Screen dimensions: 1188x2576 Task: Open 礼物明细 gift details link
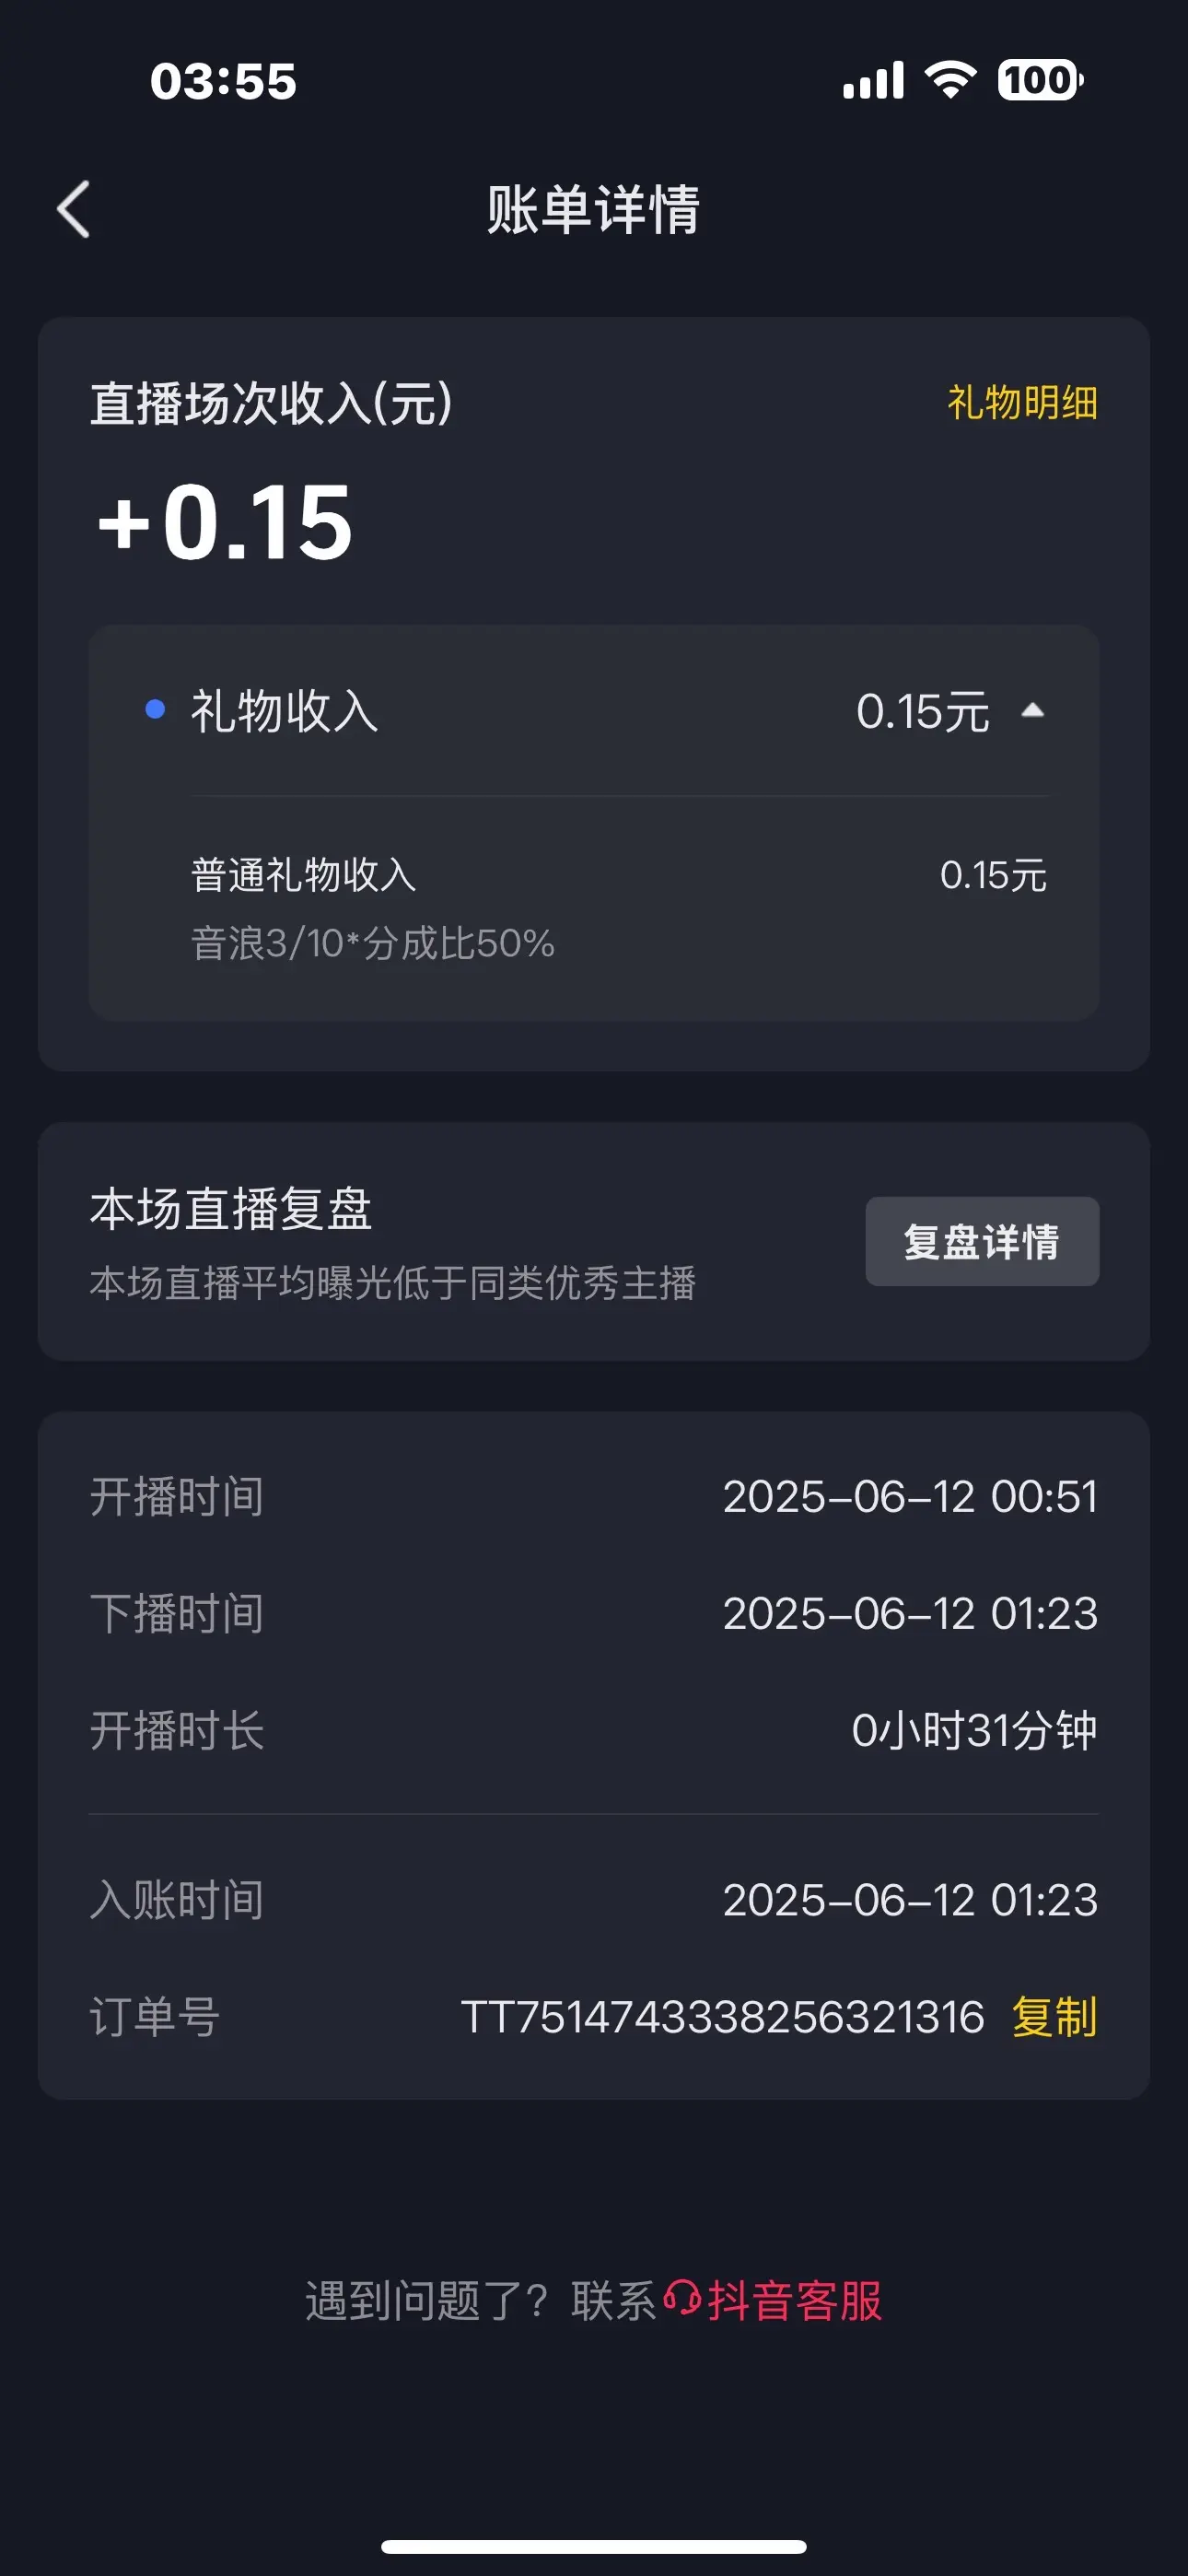1022,403
